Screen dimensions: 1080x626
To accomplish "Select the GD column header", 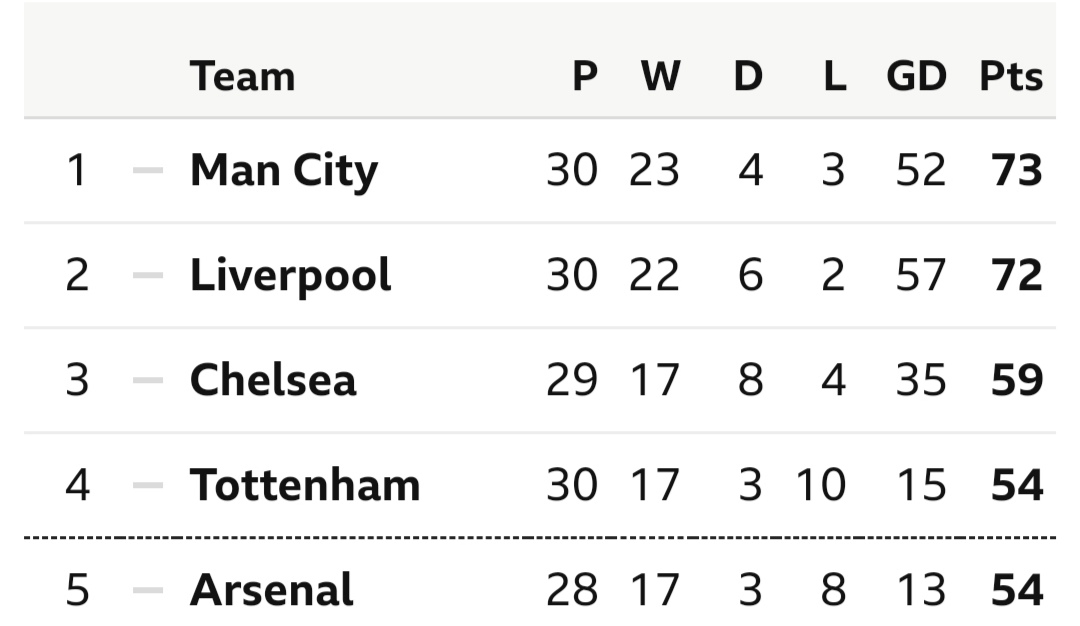I will [x=916, y=76].
